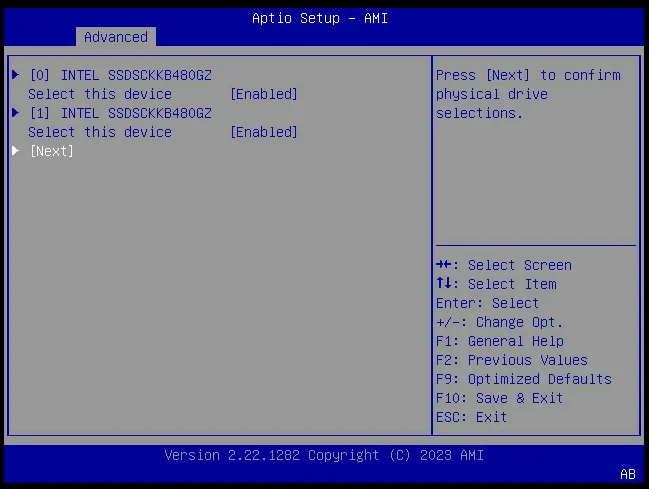Click the 'Press [Next] to confirm' help text
This screenshot has width=649, height=489.
click(x=528, y=75)
